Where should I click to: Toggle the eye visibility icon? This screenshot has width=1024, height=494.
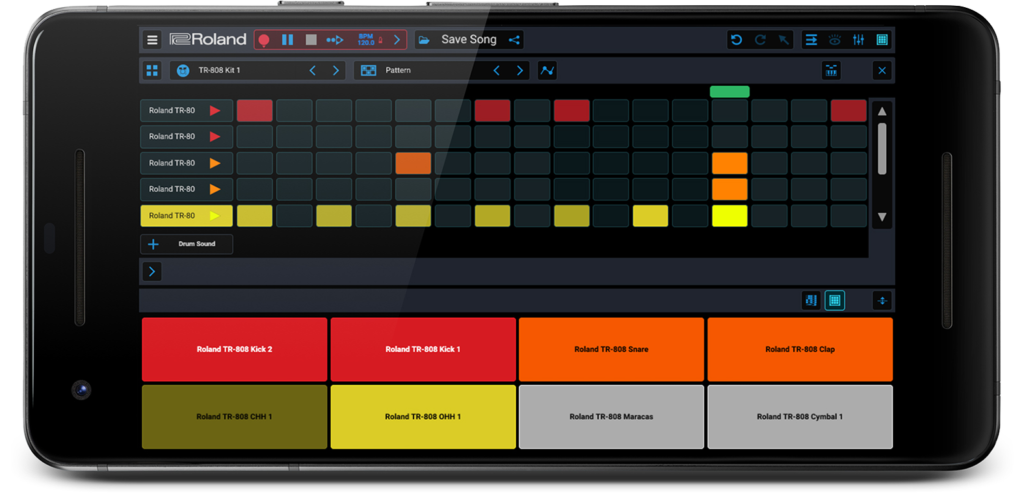[835, 40]
